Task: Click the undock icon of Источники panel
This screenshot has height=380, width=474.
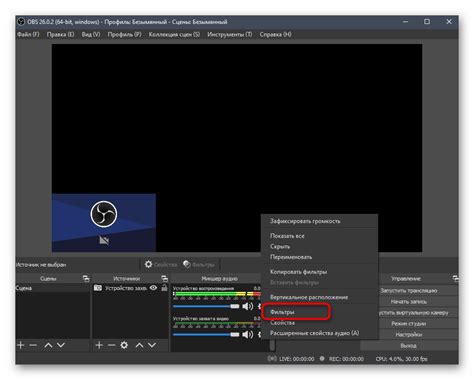Action: pos(164,278)
